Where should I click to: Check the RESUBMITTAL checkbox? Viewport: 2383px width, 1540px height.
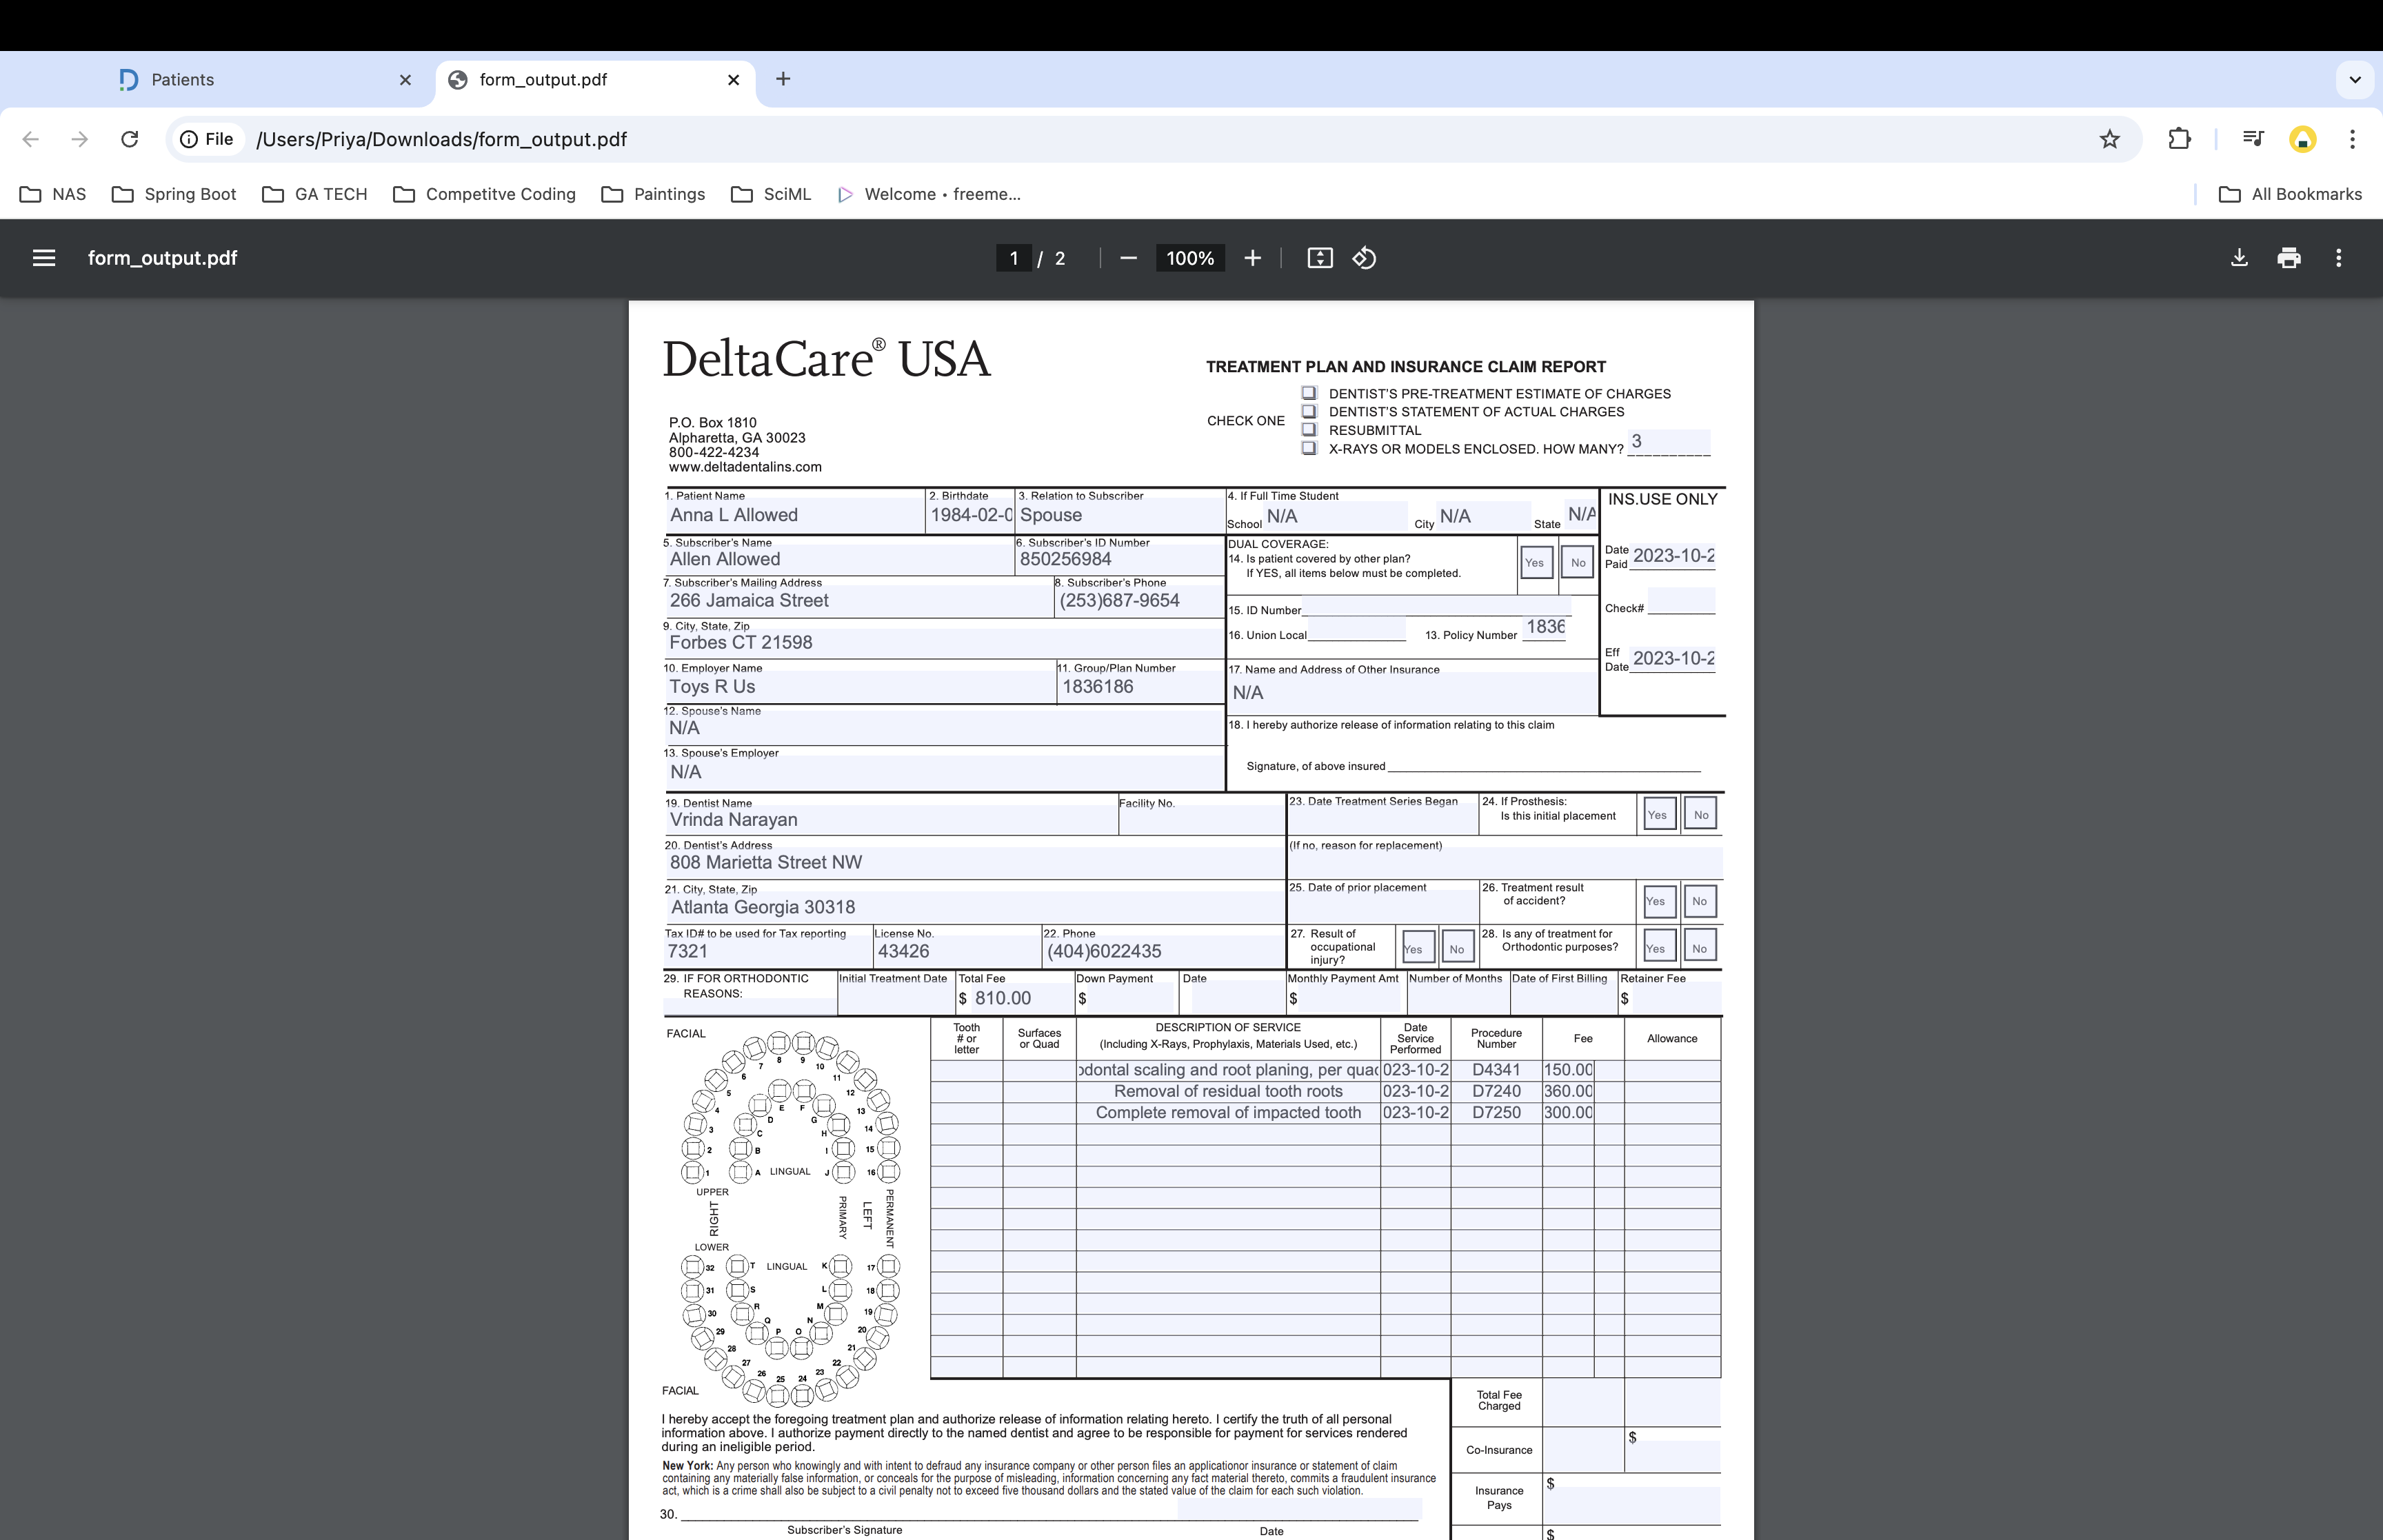tap(1309, 430)
